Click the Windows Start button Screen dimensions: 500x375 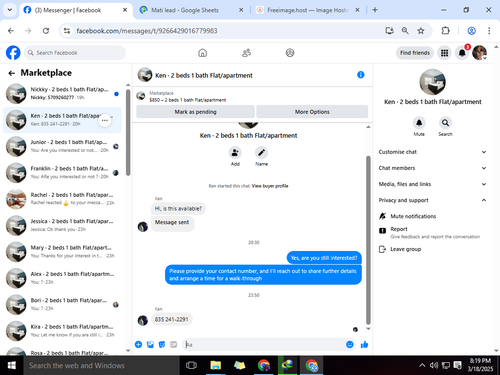coord(12,365)
